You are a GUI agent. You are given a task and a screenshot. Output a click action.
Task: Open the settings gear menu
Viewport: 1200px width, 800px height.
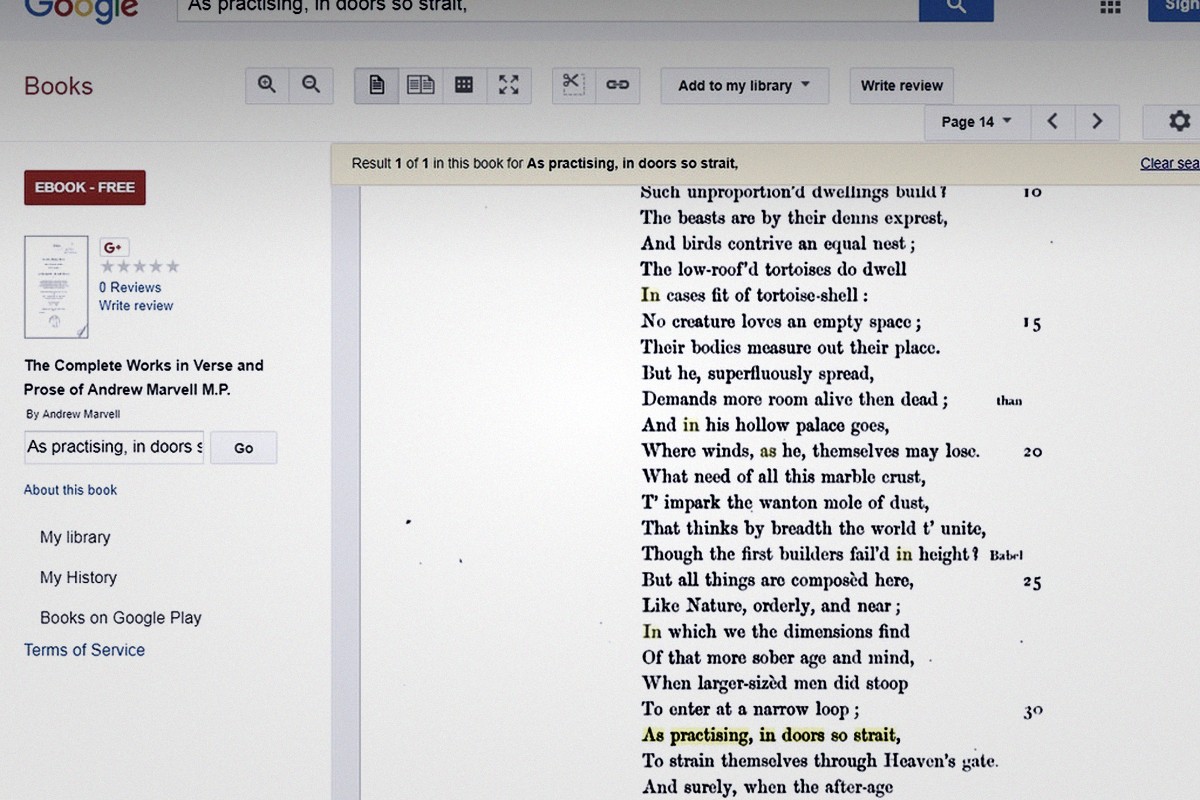[x=1179, y=121]
